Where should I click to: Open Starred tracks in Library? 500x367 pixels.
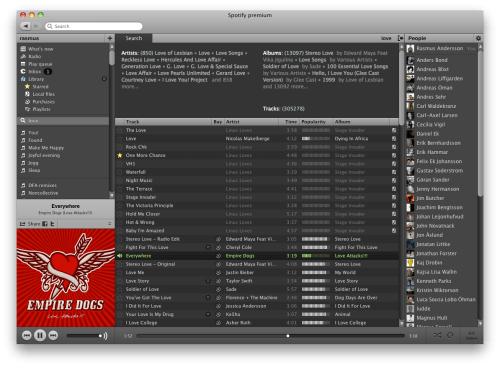(40, 87)
